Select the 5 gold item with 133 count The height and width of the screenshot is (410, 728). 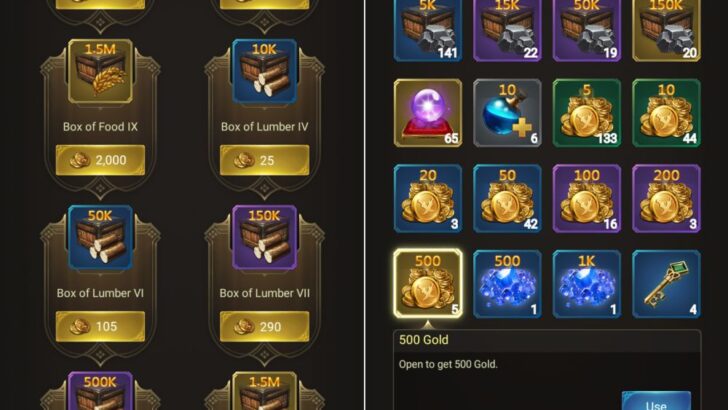(587, 113)
